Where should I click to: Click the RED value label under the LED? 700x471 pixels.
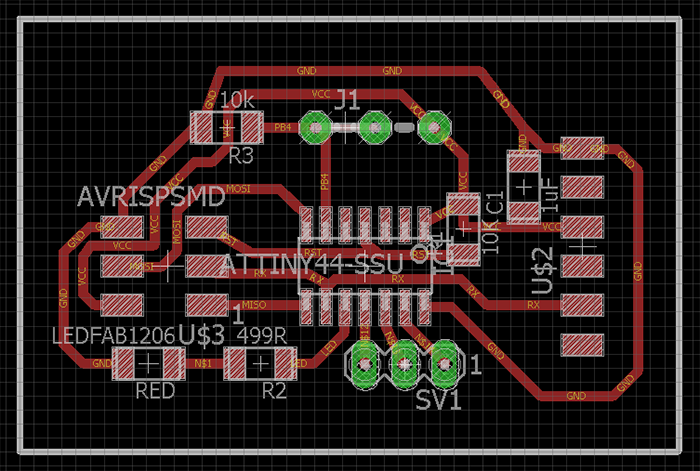[155, 391]
